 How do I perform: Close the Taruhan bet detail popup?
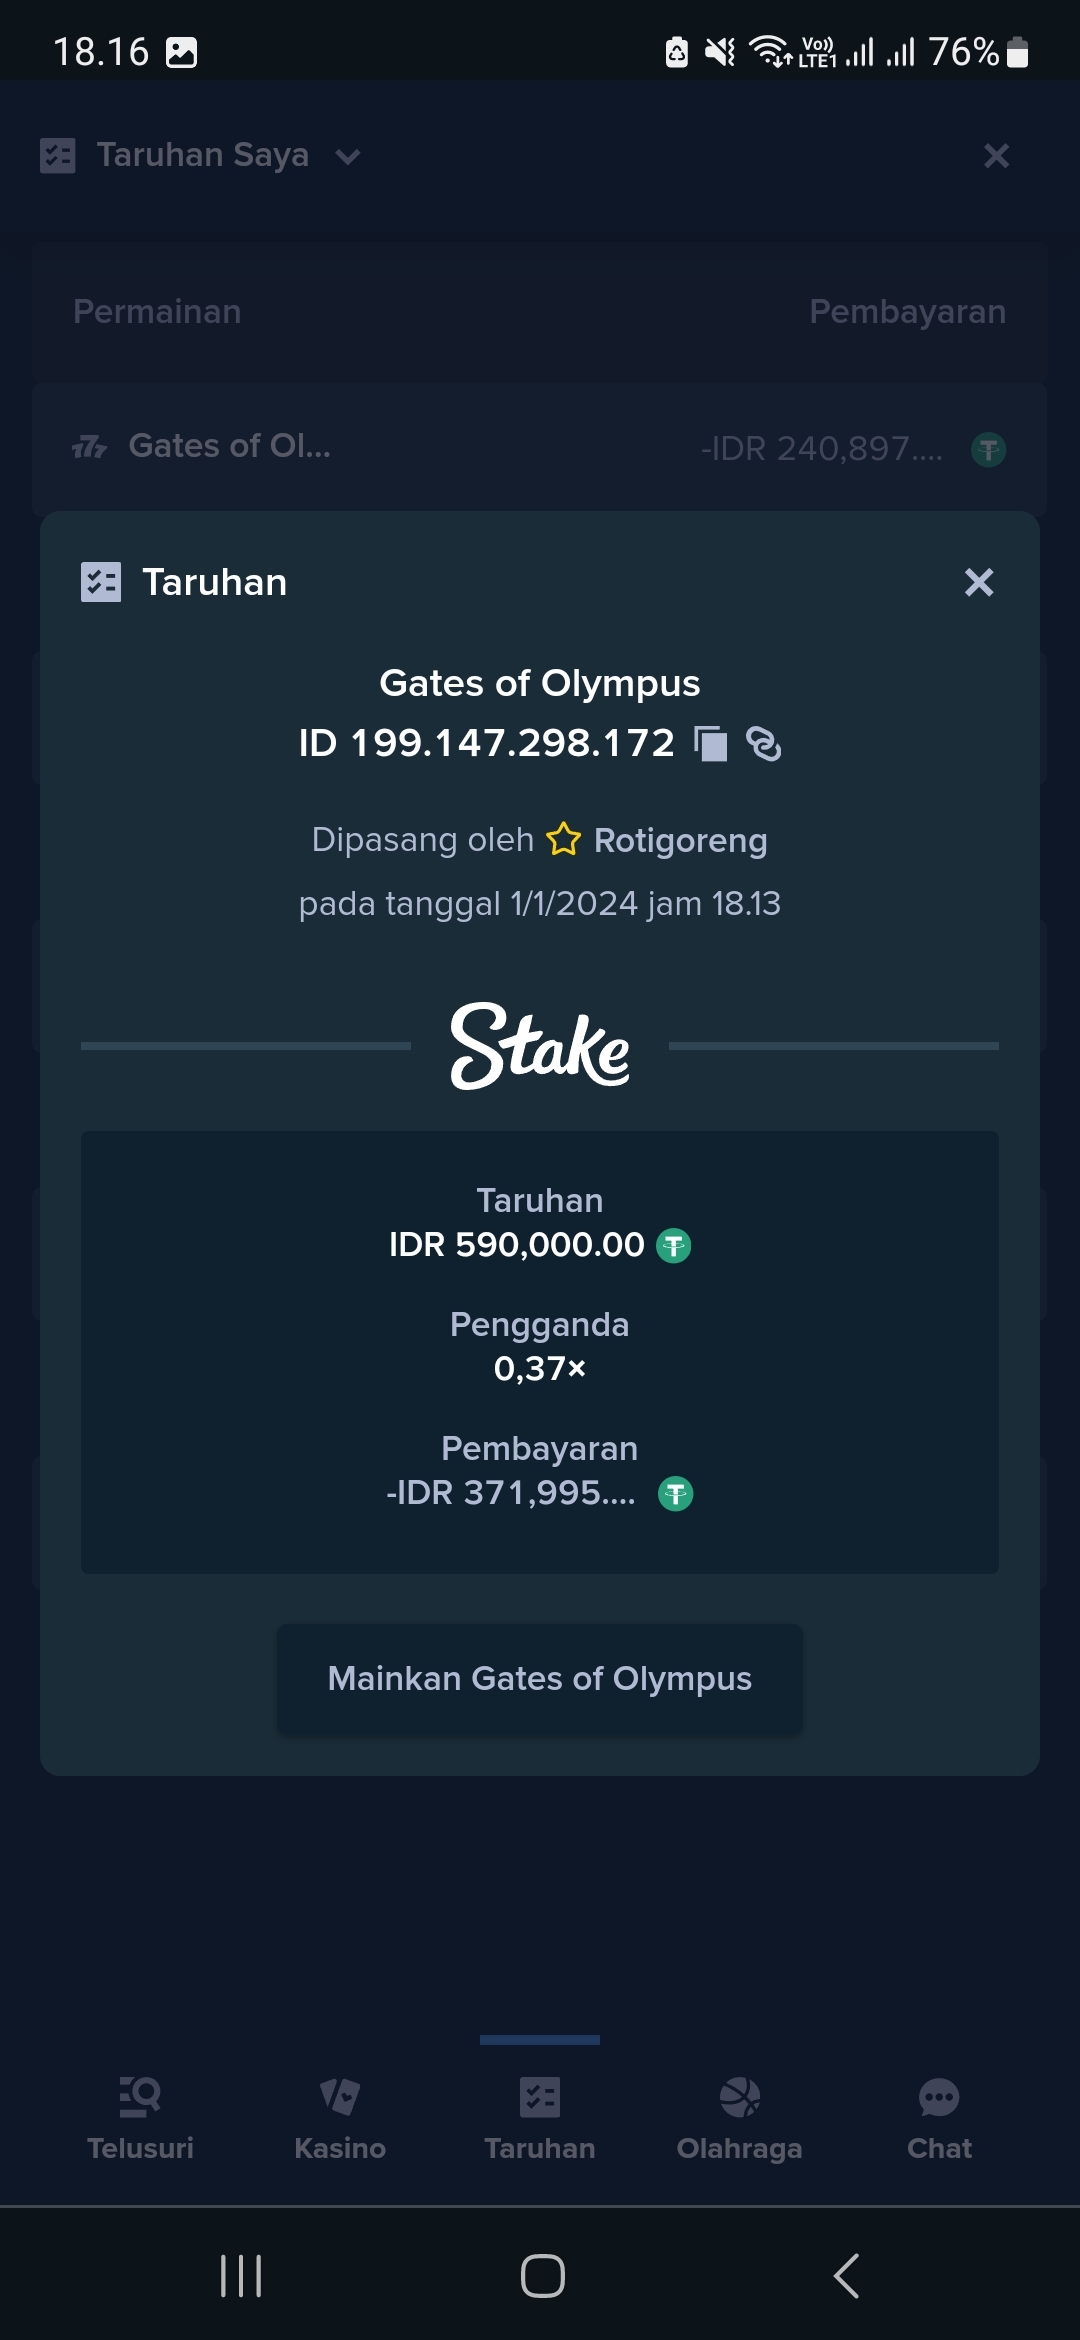tap(979, 582)
